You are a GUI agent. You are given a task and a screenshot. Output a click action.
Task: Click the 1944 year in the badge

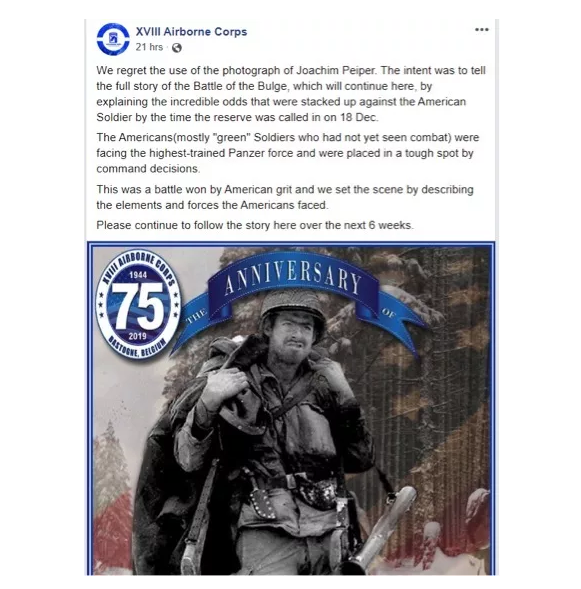tap(137, 275)
